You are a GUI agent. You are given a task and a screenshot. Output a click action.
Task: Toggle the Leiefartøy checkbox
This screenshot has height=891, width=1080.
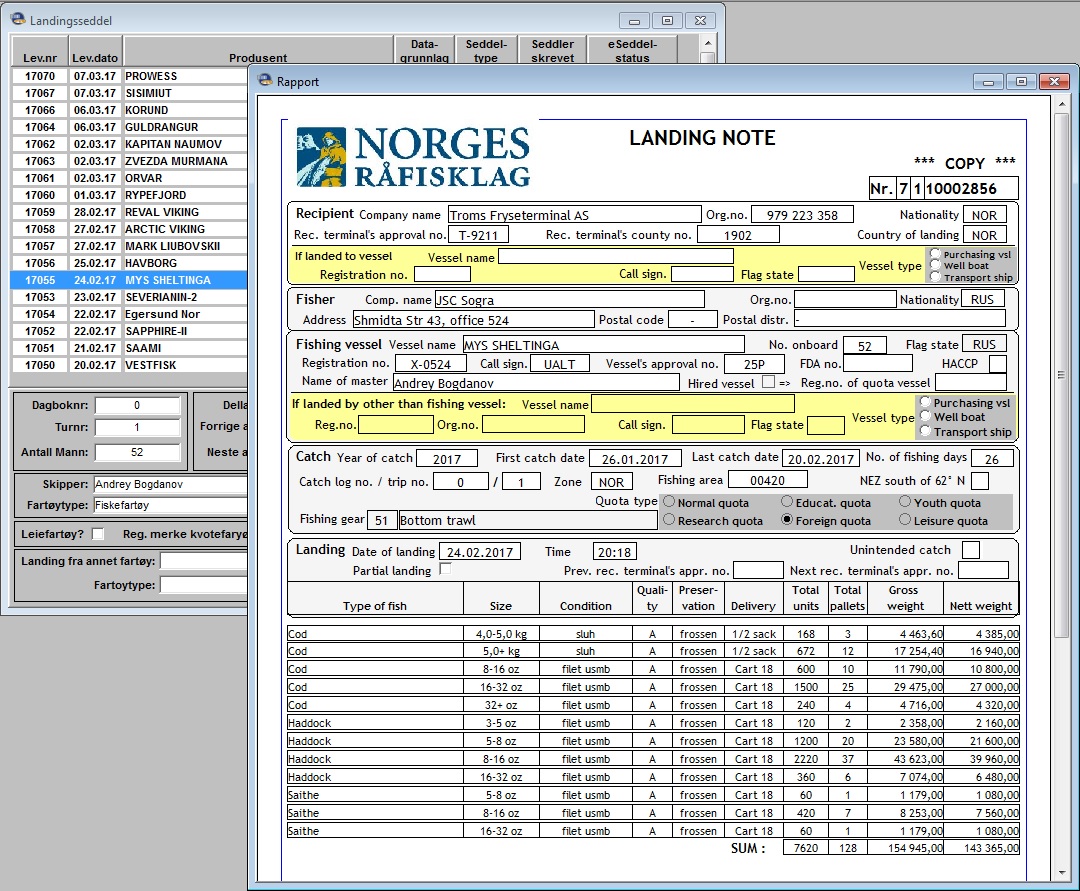coord(98,534)
